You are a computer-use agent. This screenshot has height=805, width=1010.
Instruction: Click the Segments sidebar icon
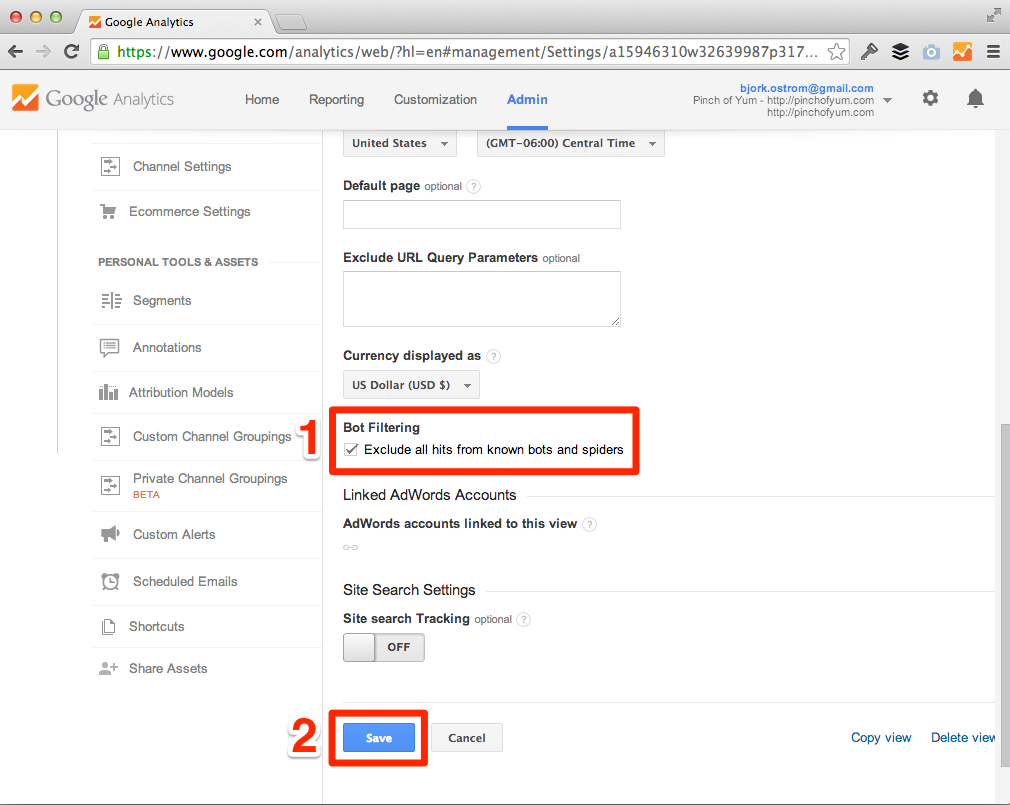(x=111, y=301)
